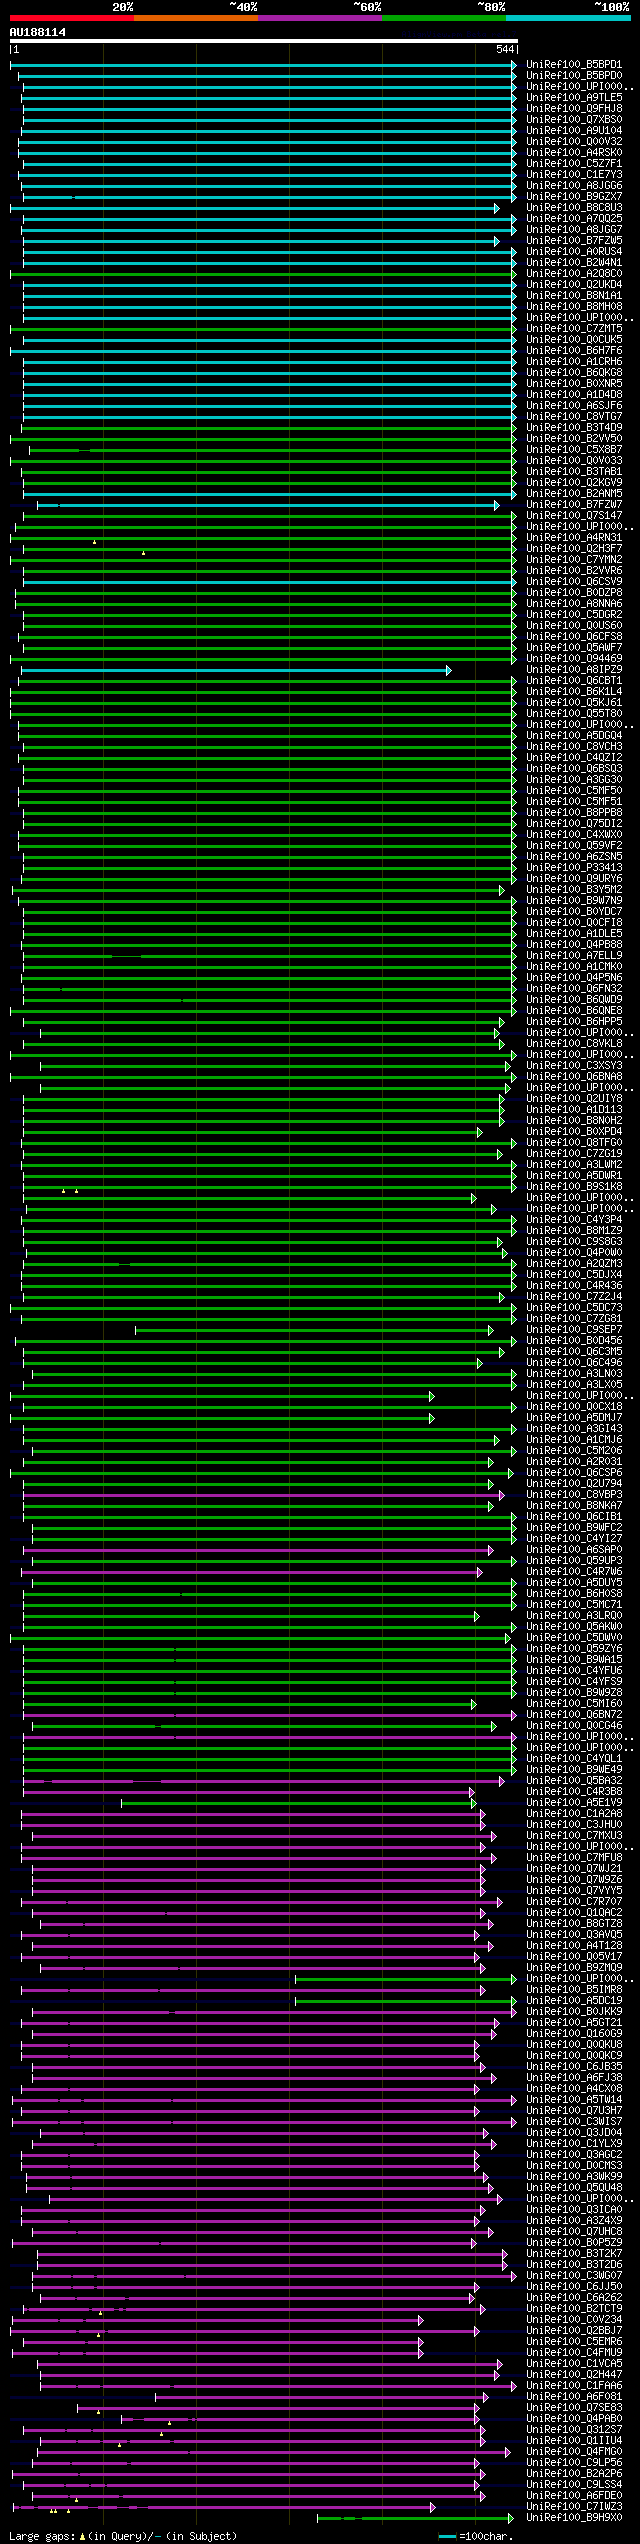This screenshot has height=2544, width=640.
Task: Select the UniRef100_C5DC73 label
Action: [574, 1308]
